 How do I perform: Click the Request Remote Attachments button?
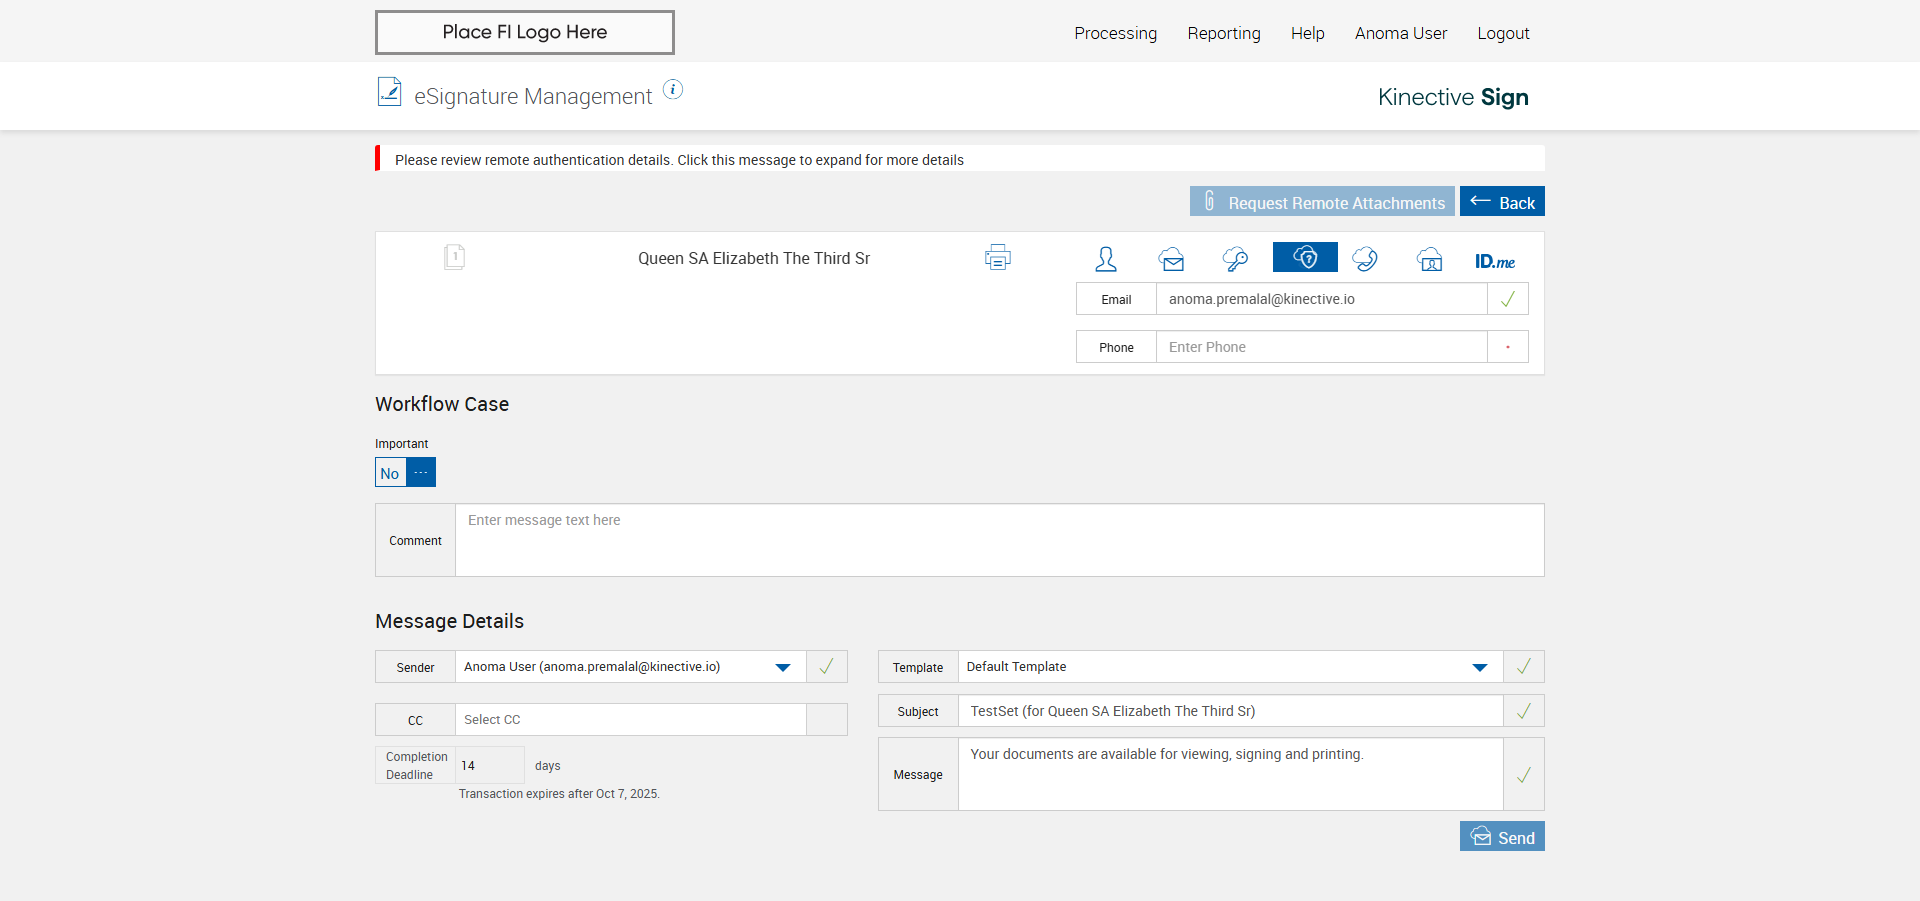pos(1322,202)
